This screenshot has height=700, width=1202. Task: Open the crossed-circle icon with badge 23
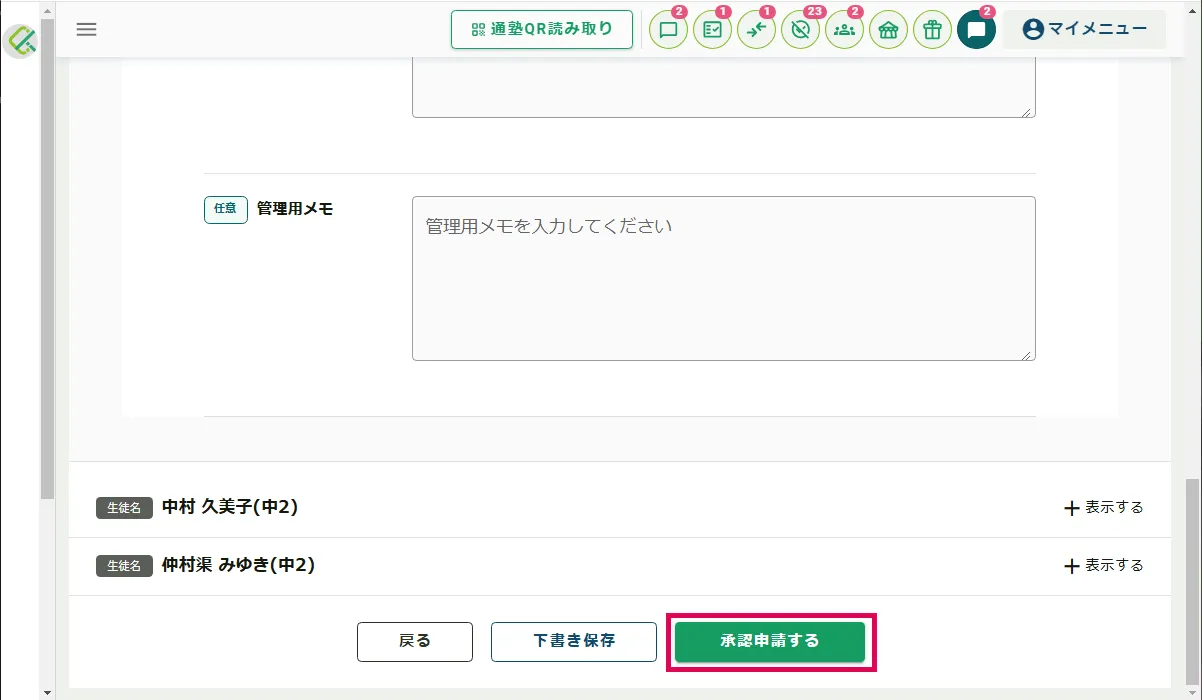pos(800,30)
